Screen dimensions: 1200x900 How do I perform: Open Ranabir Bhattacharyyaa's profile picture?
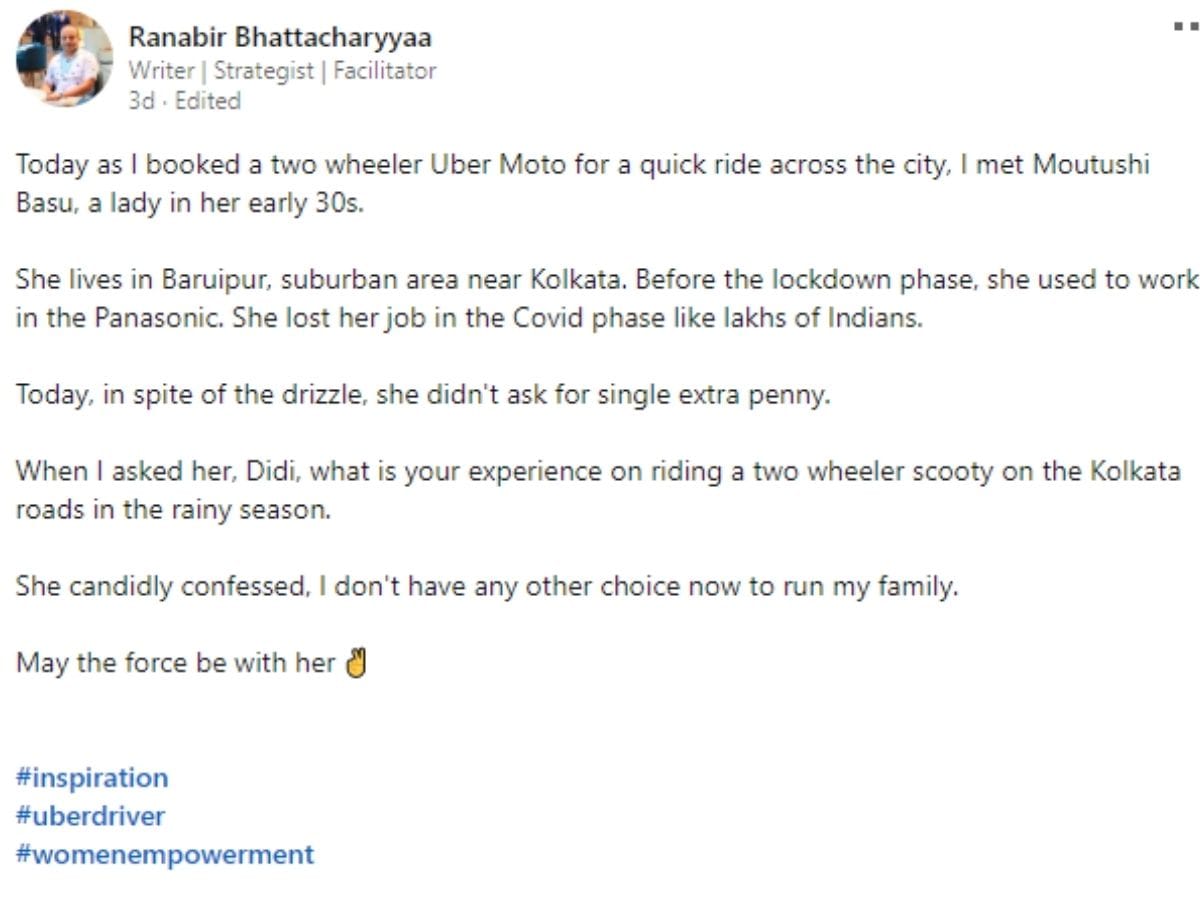64,58
